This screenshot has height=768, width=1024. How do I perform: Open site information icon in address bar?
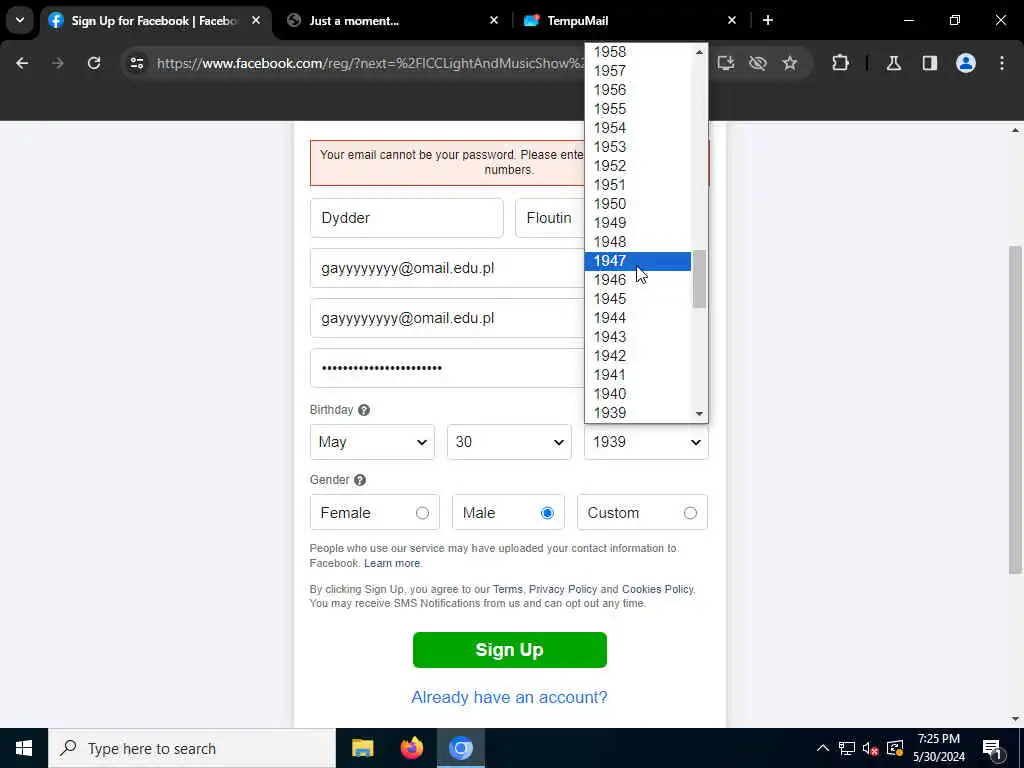[136, 63]
